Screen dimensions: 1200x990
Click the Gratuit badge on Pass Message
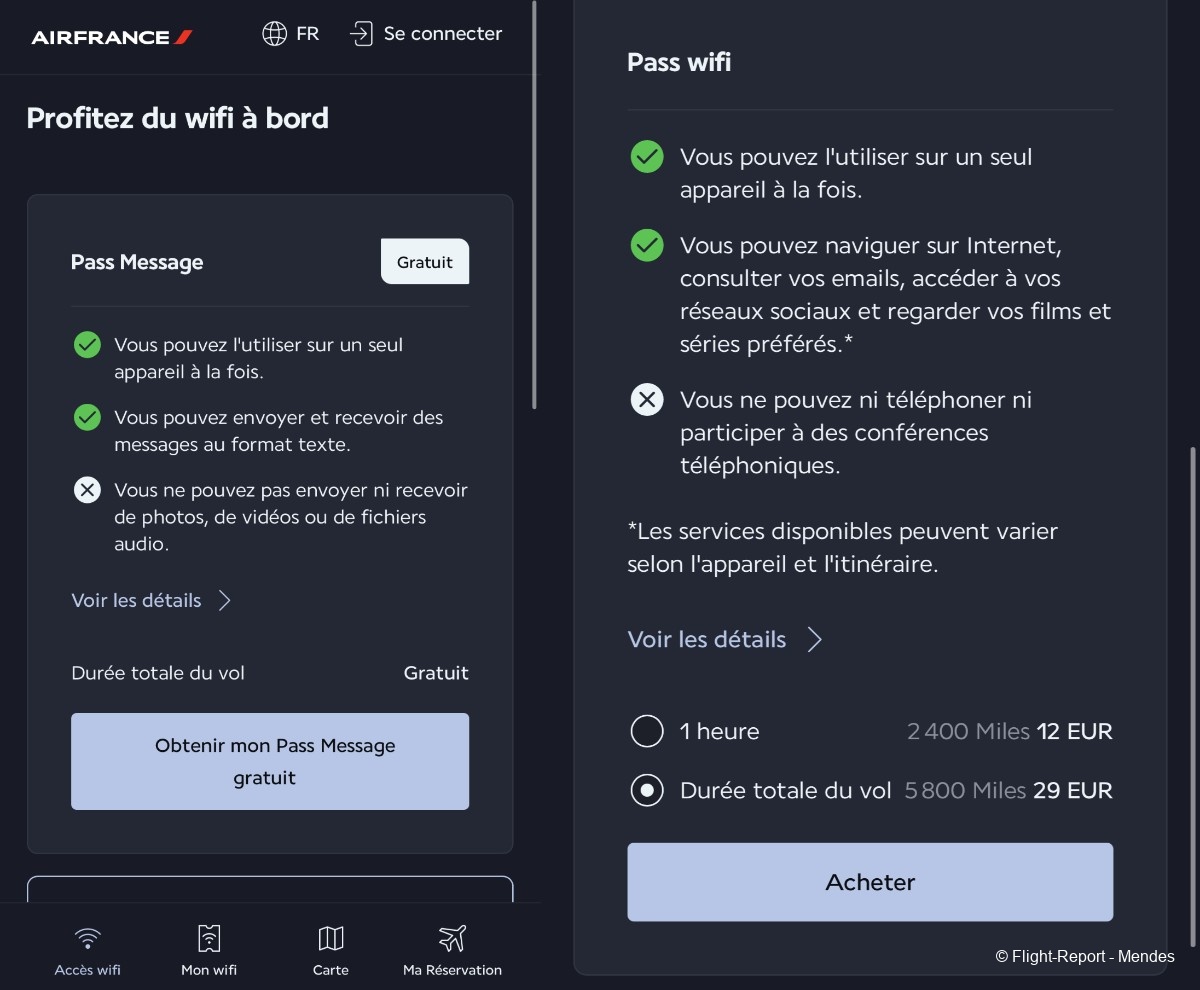point(425,262)
